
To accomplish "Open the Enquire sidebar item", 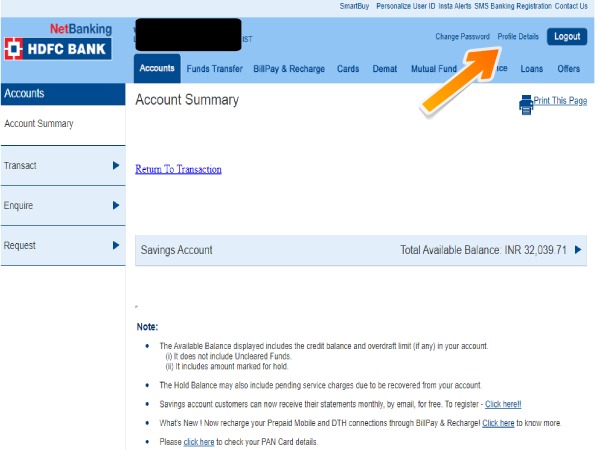I will coord(63,205).
